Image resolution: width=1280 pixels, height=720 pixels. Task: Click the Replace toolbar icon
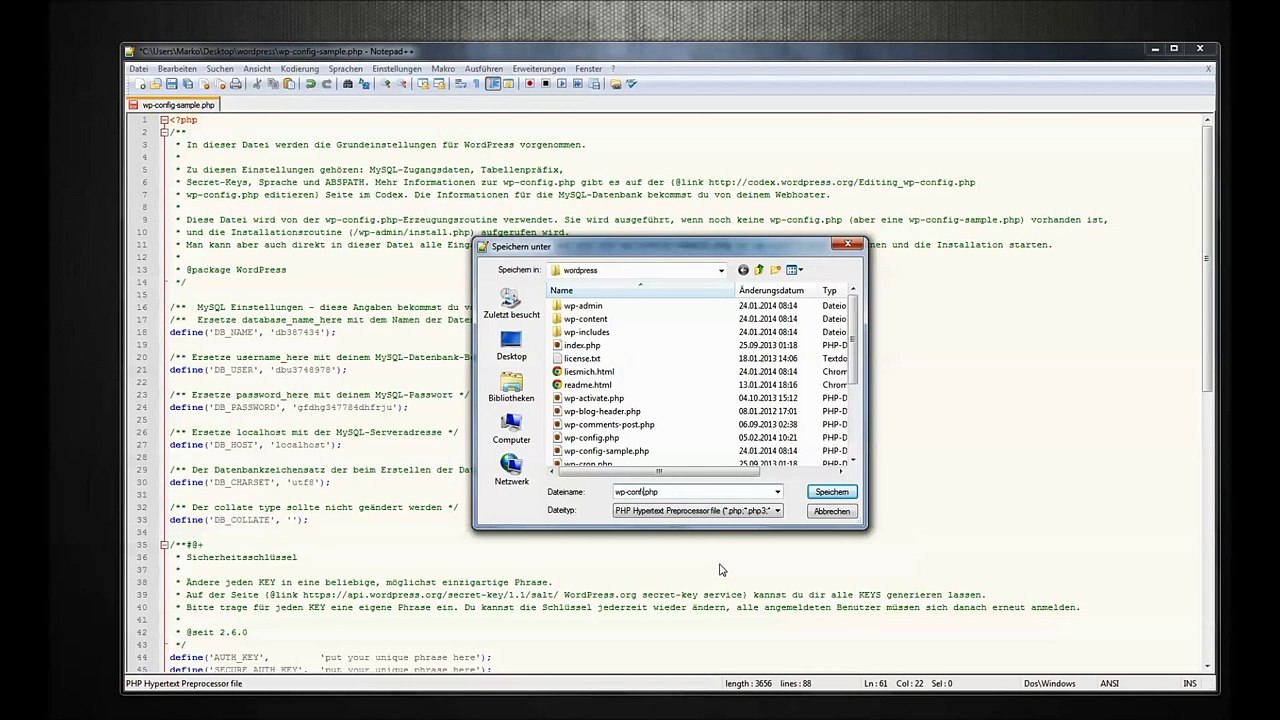(x=364, y=84)
